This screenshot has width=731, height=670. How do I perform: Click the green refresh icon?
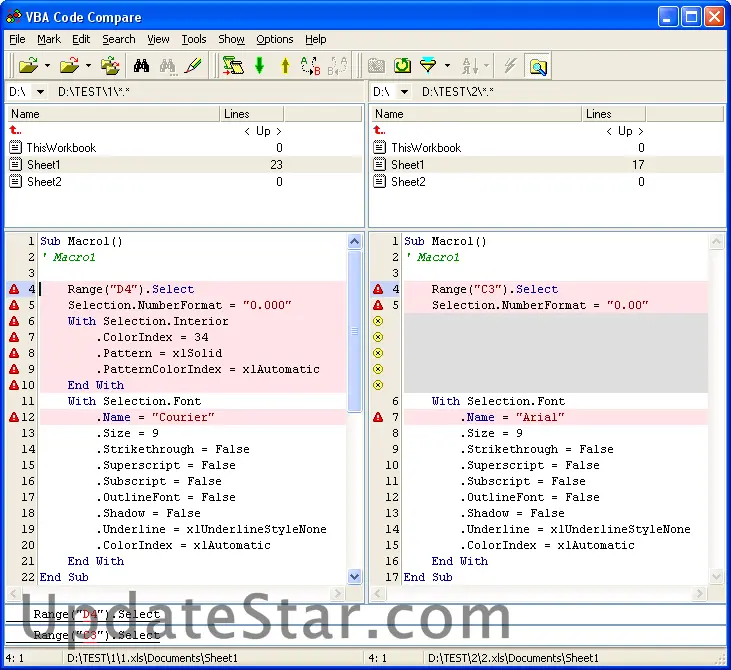(x=402, y=66)
